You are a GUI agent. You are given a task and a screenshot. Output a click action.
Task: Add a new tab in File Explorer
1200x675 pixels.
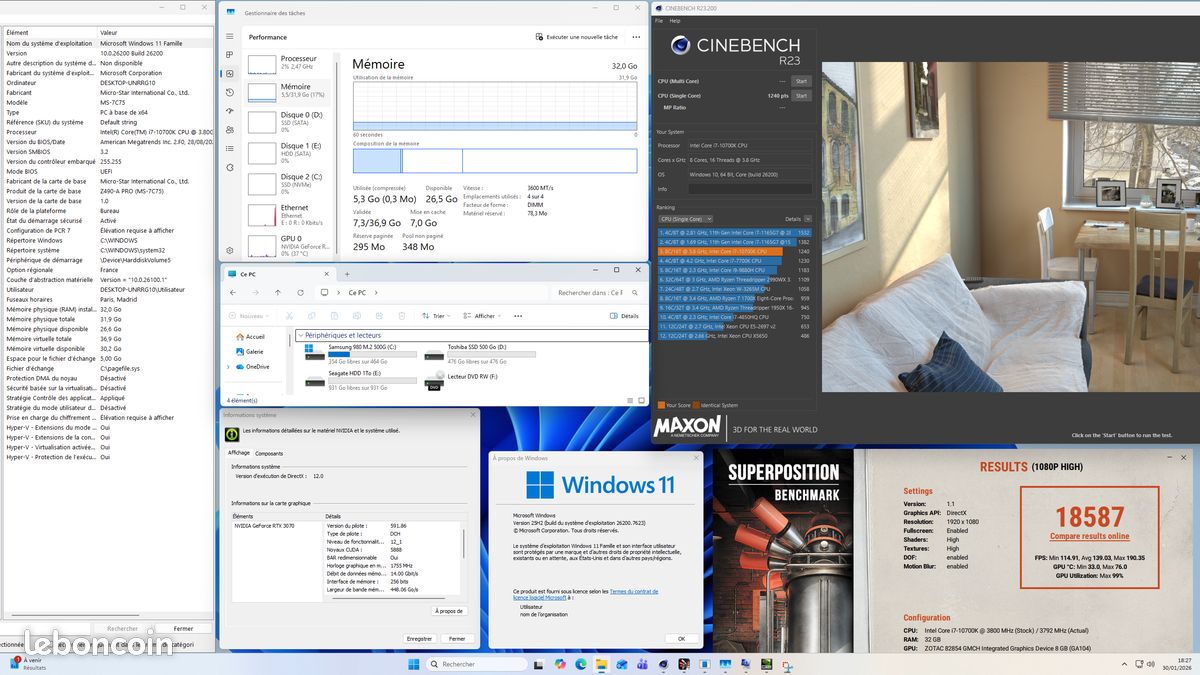[347, 274]
